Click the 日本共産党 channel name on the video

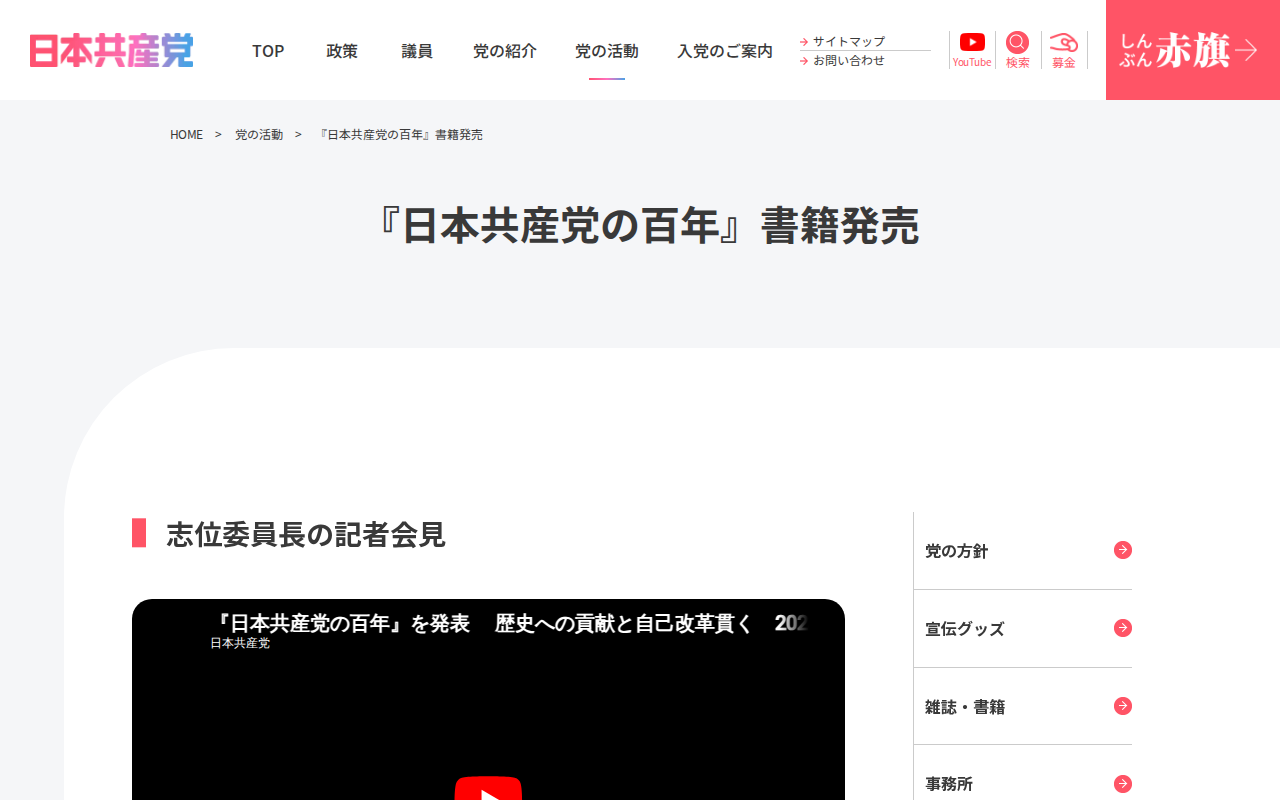[x=240, y=643]
